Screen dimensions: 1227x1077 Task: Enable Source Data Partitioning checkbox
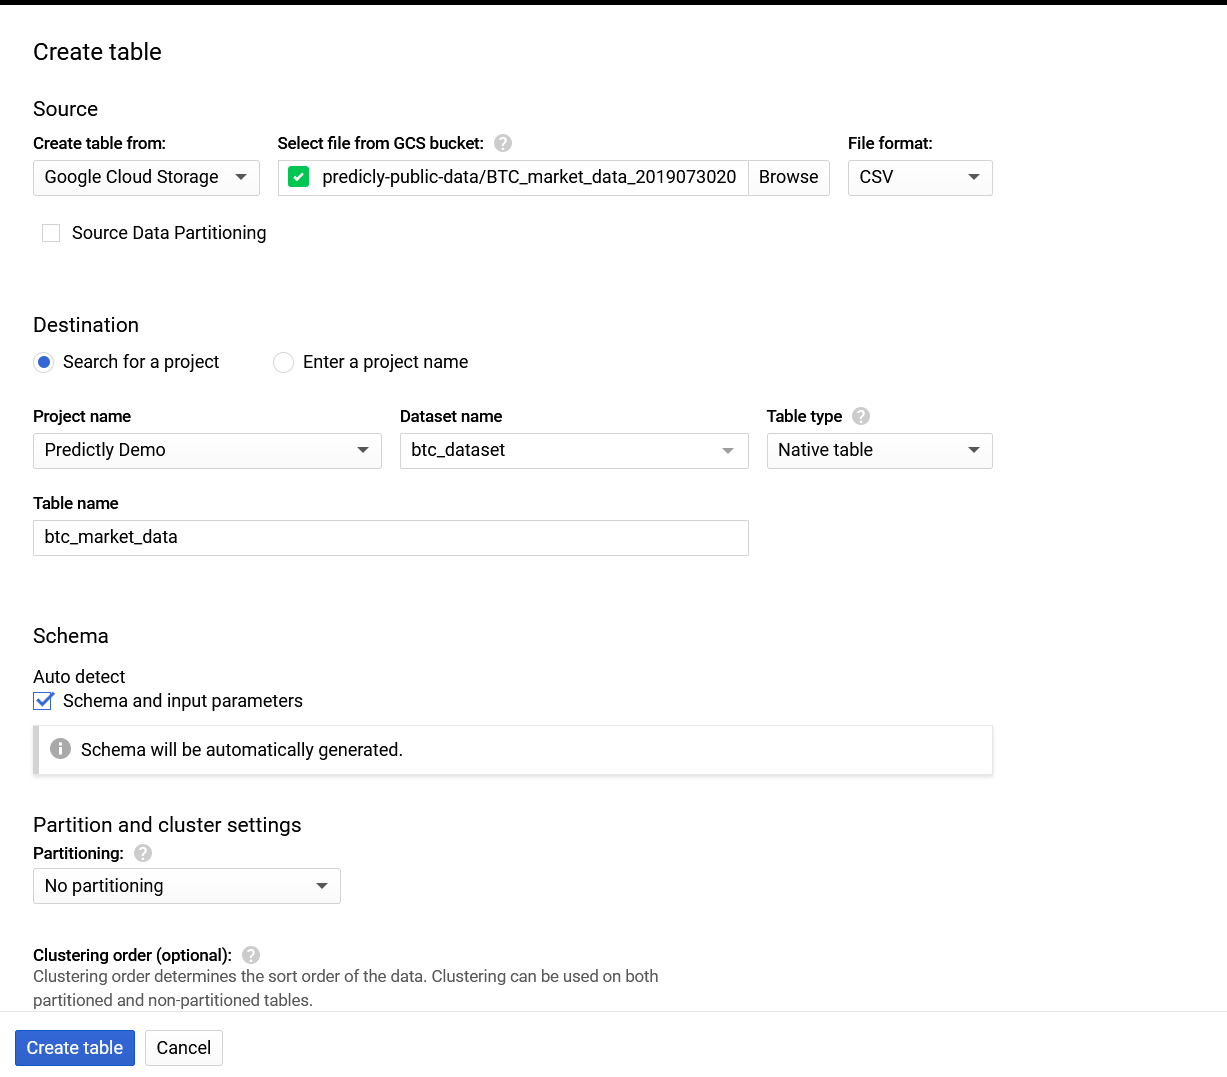51,233
